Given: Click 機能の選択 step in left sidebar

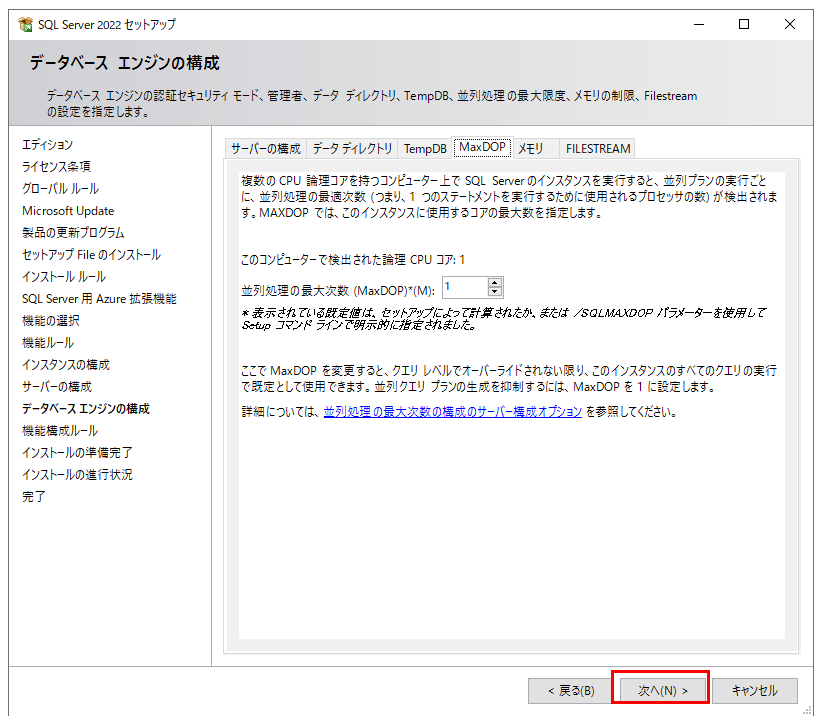Looking at the screenshot, I should [51, 321].
